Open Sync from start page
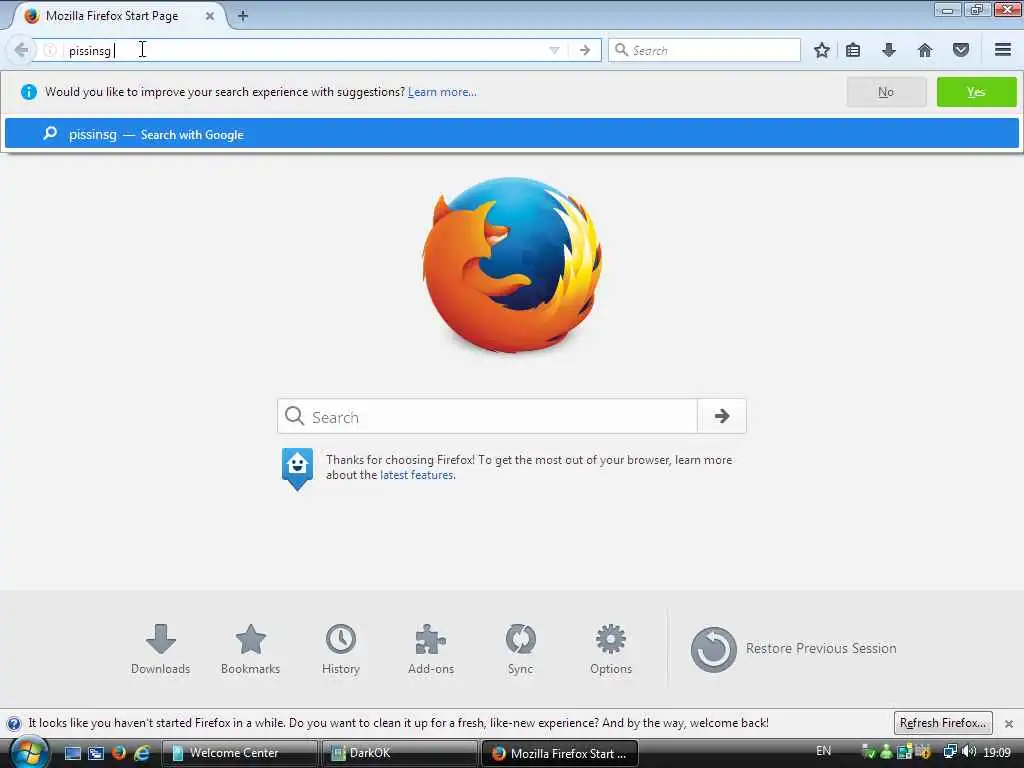This screenshot has width=1024, height=768. (520, 650)
